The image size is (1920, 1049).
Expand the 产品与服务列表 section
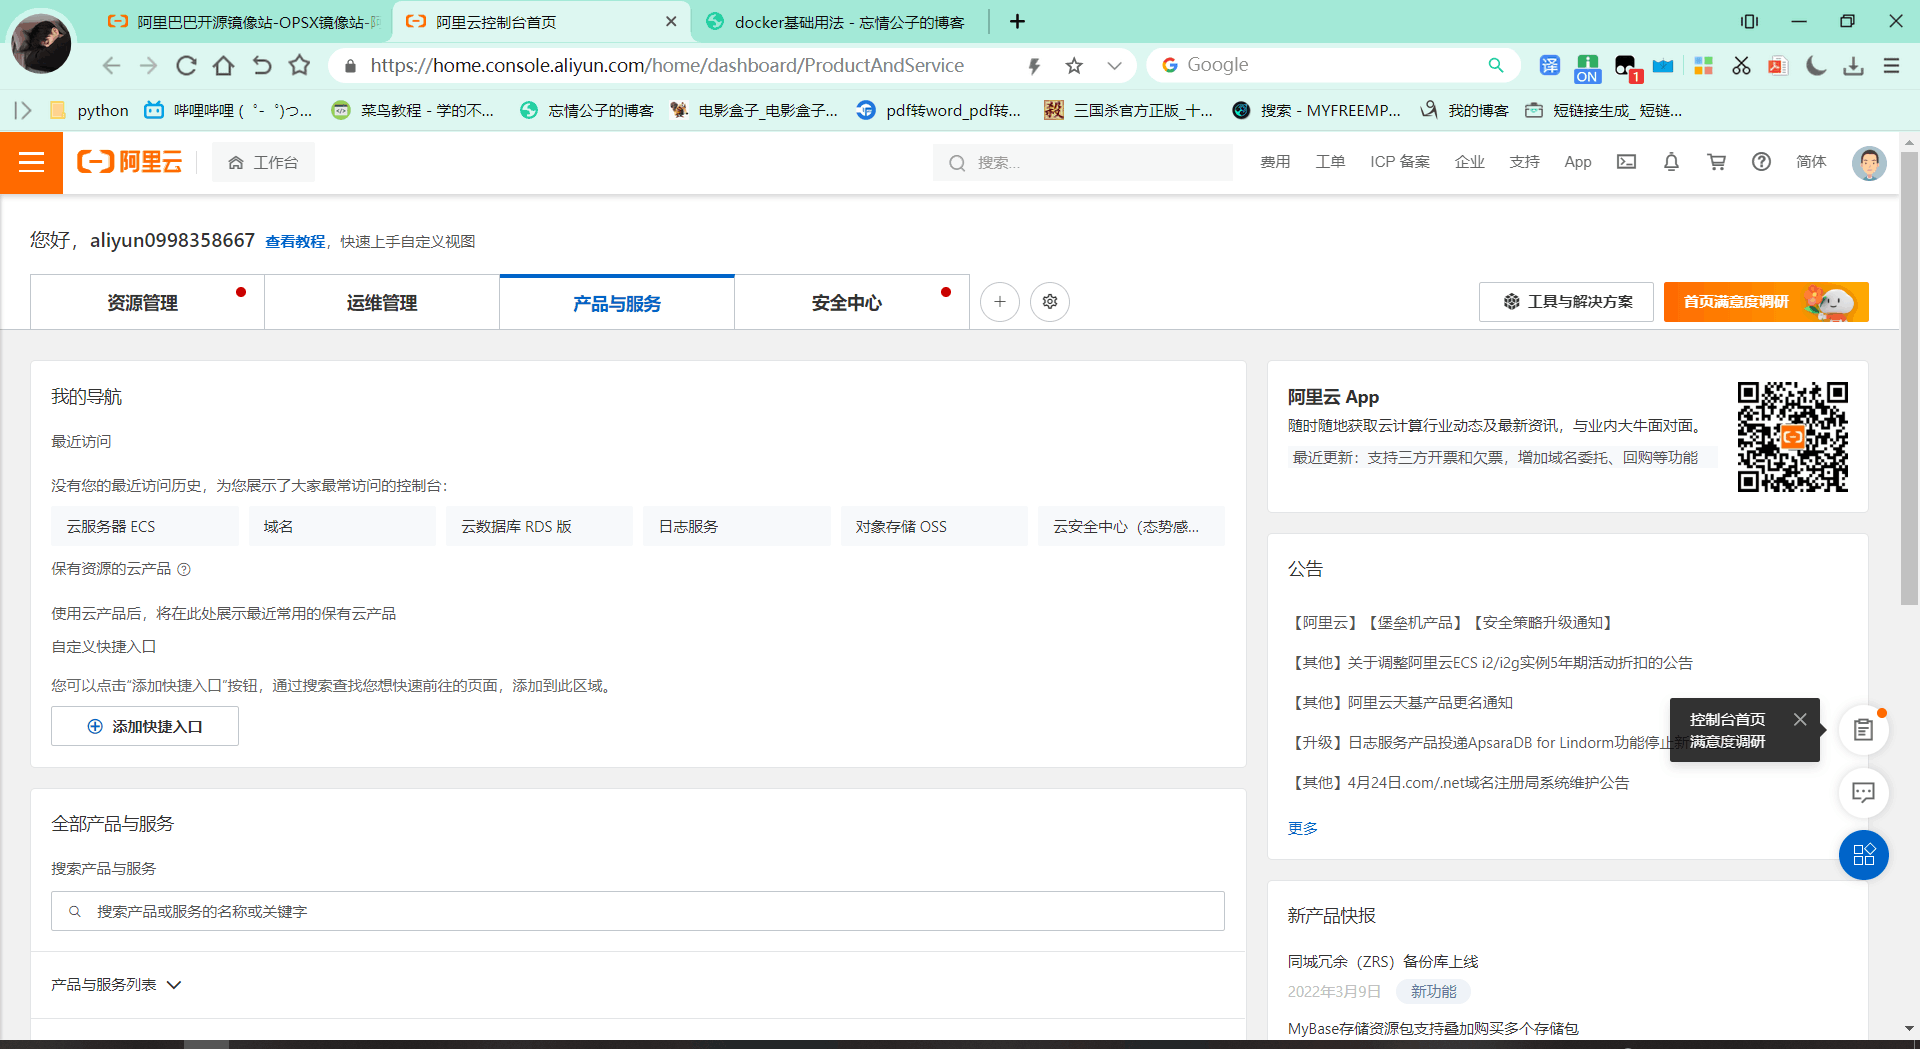coord(116,985)
